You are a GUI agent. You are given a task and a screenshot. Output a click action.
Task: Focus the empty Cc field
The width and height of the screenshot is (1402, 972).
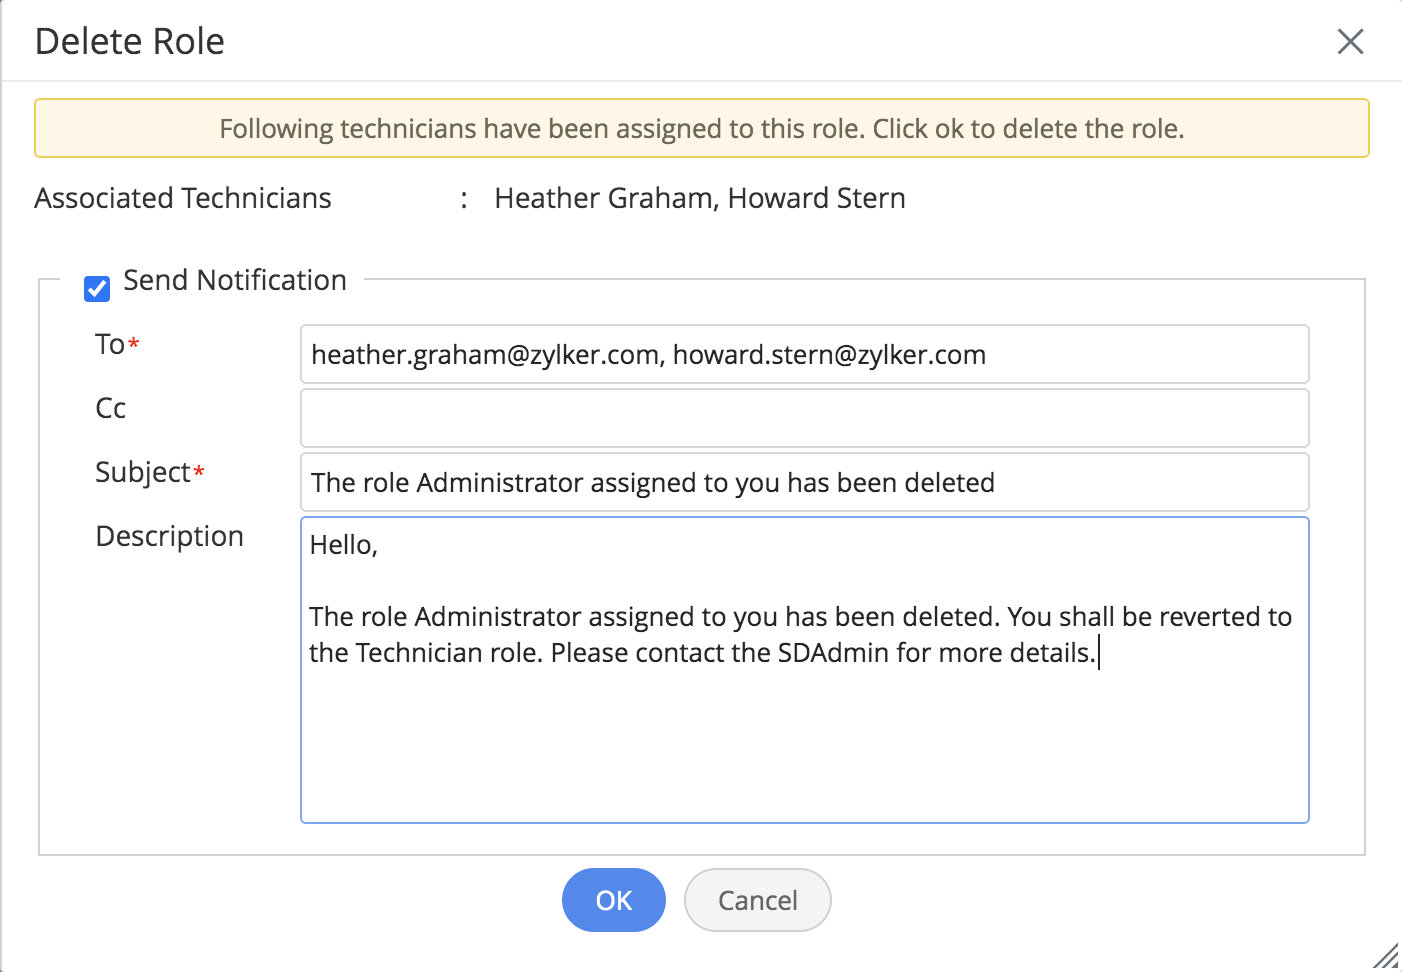coord(804,418)
